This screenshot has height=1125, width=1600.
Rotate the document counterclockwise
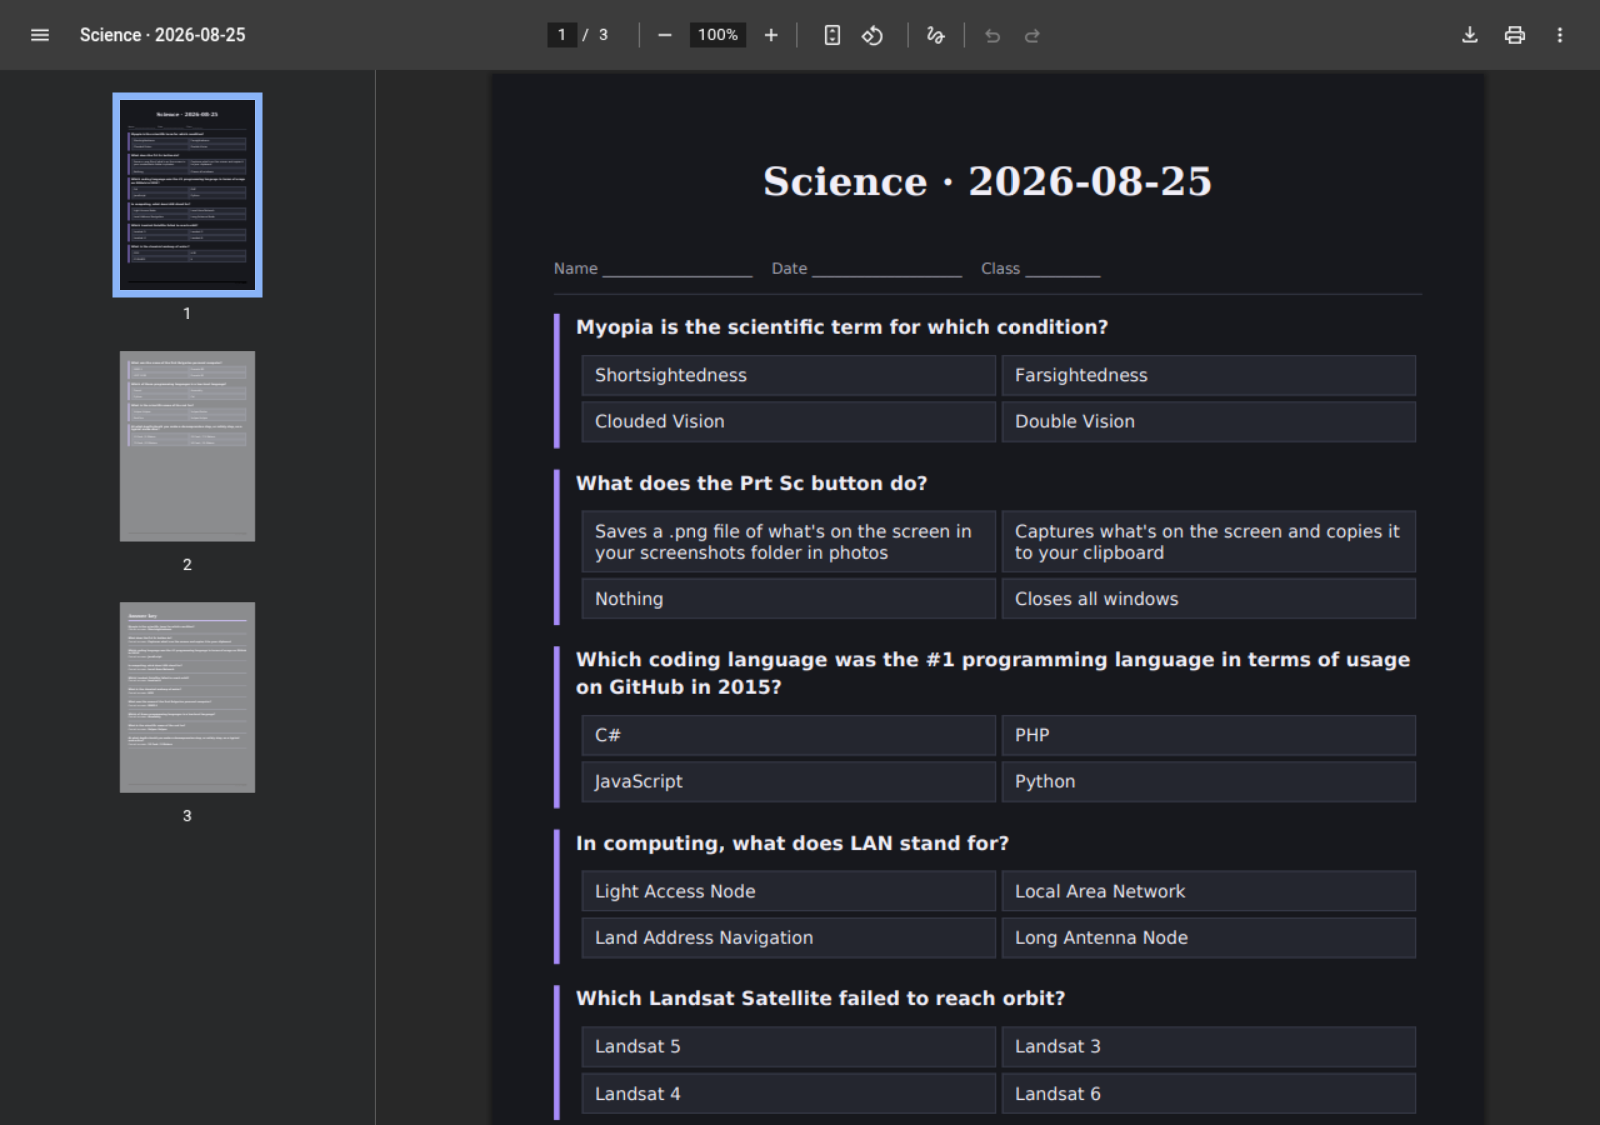click(x=873, y=35)
